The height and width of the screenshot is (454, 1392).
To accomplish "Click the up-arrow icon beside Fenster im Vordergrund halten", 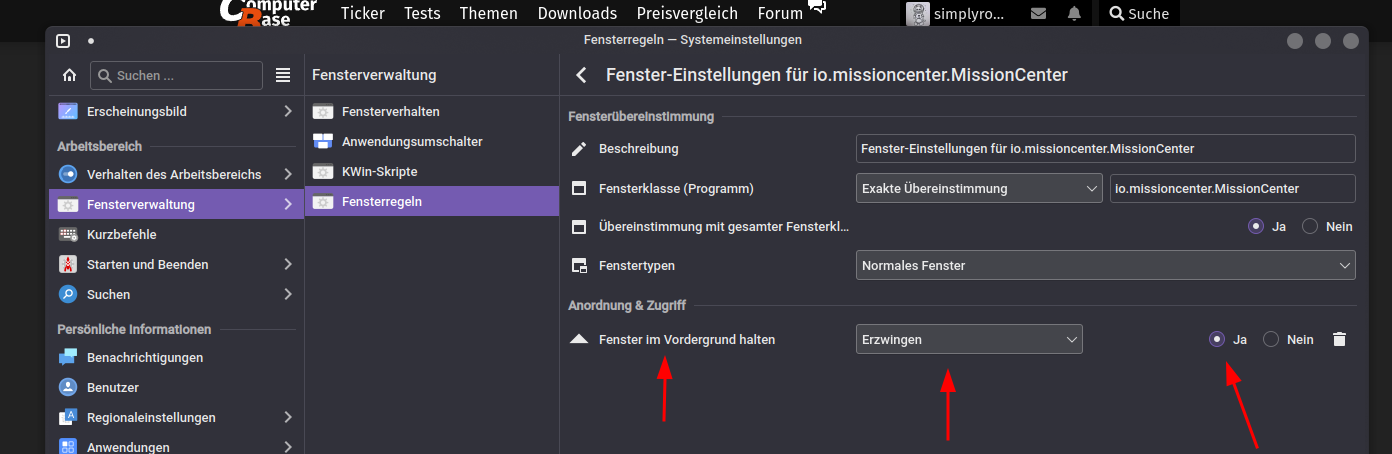I will (x=579, y=339).
